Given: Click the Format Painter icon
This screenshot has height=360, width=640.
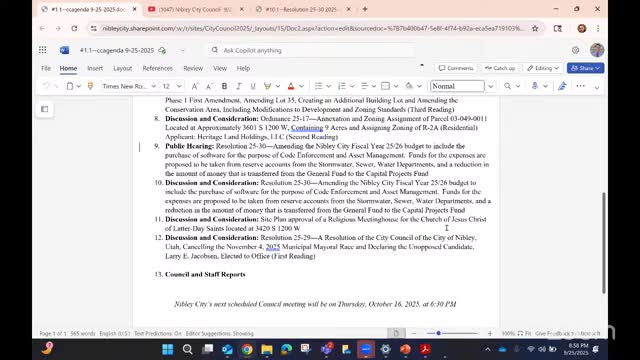Looking at the screenshot, I should tap(90, 86).
